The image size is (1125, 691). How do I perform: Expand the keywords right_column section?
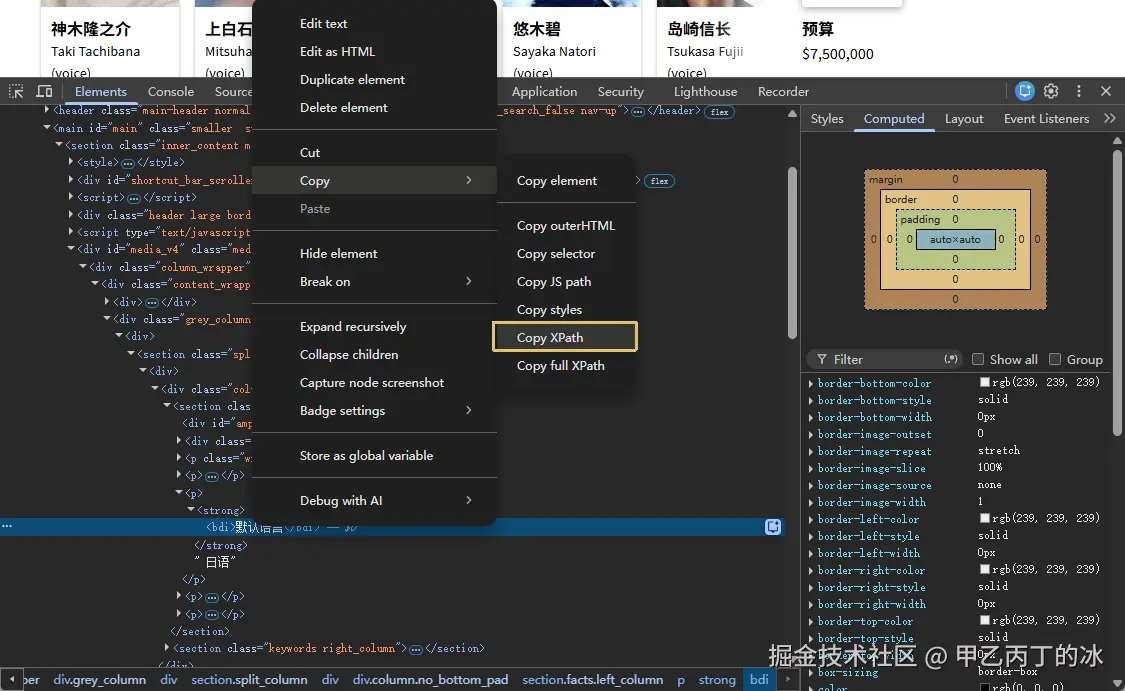[168, 647]
